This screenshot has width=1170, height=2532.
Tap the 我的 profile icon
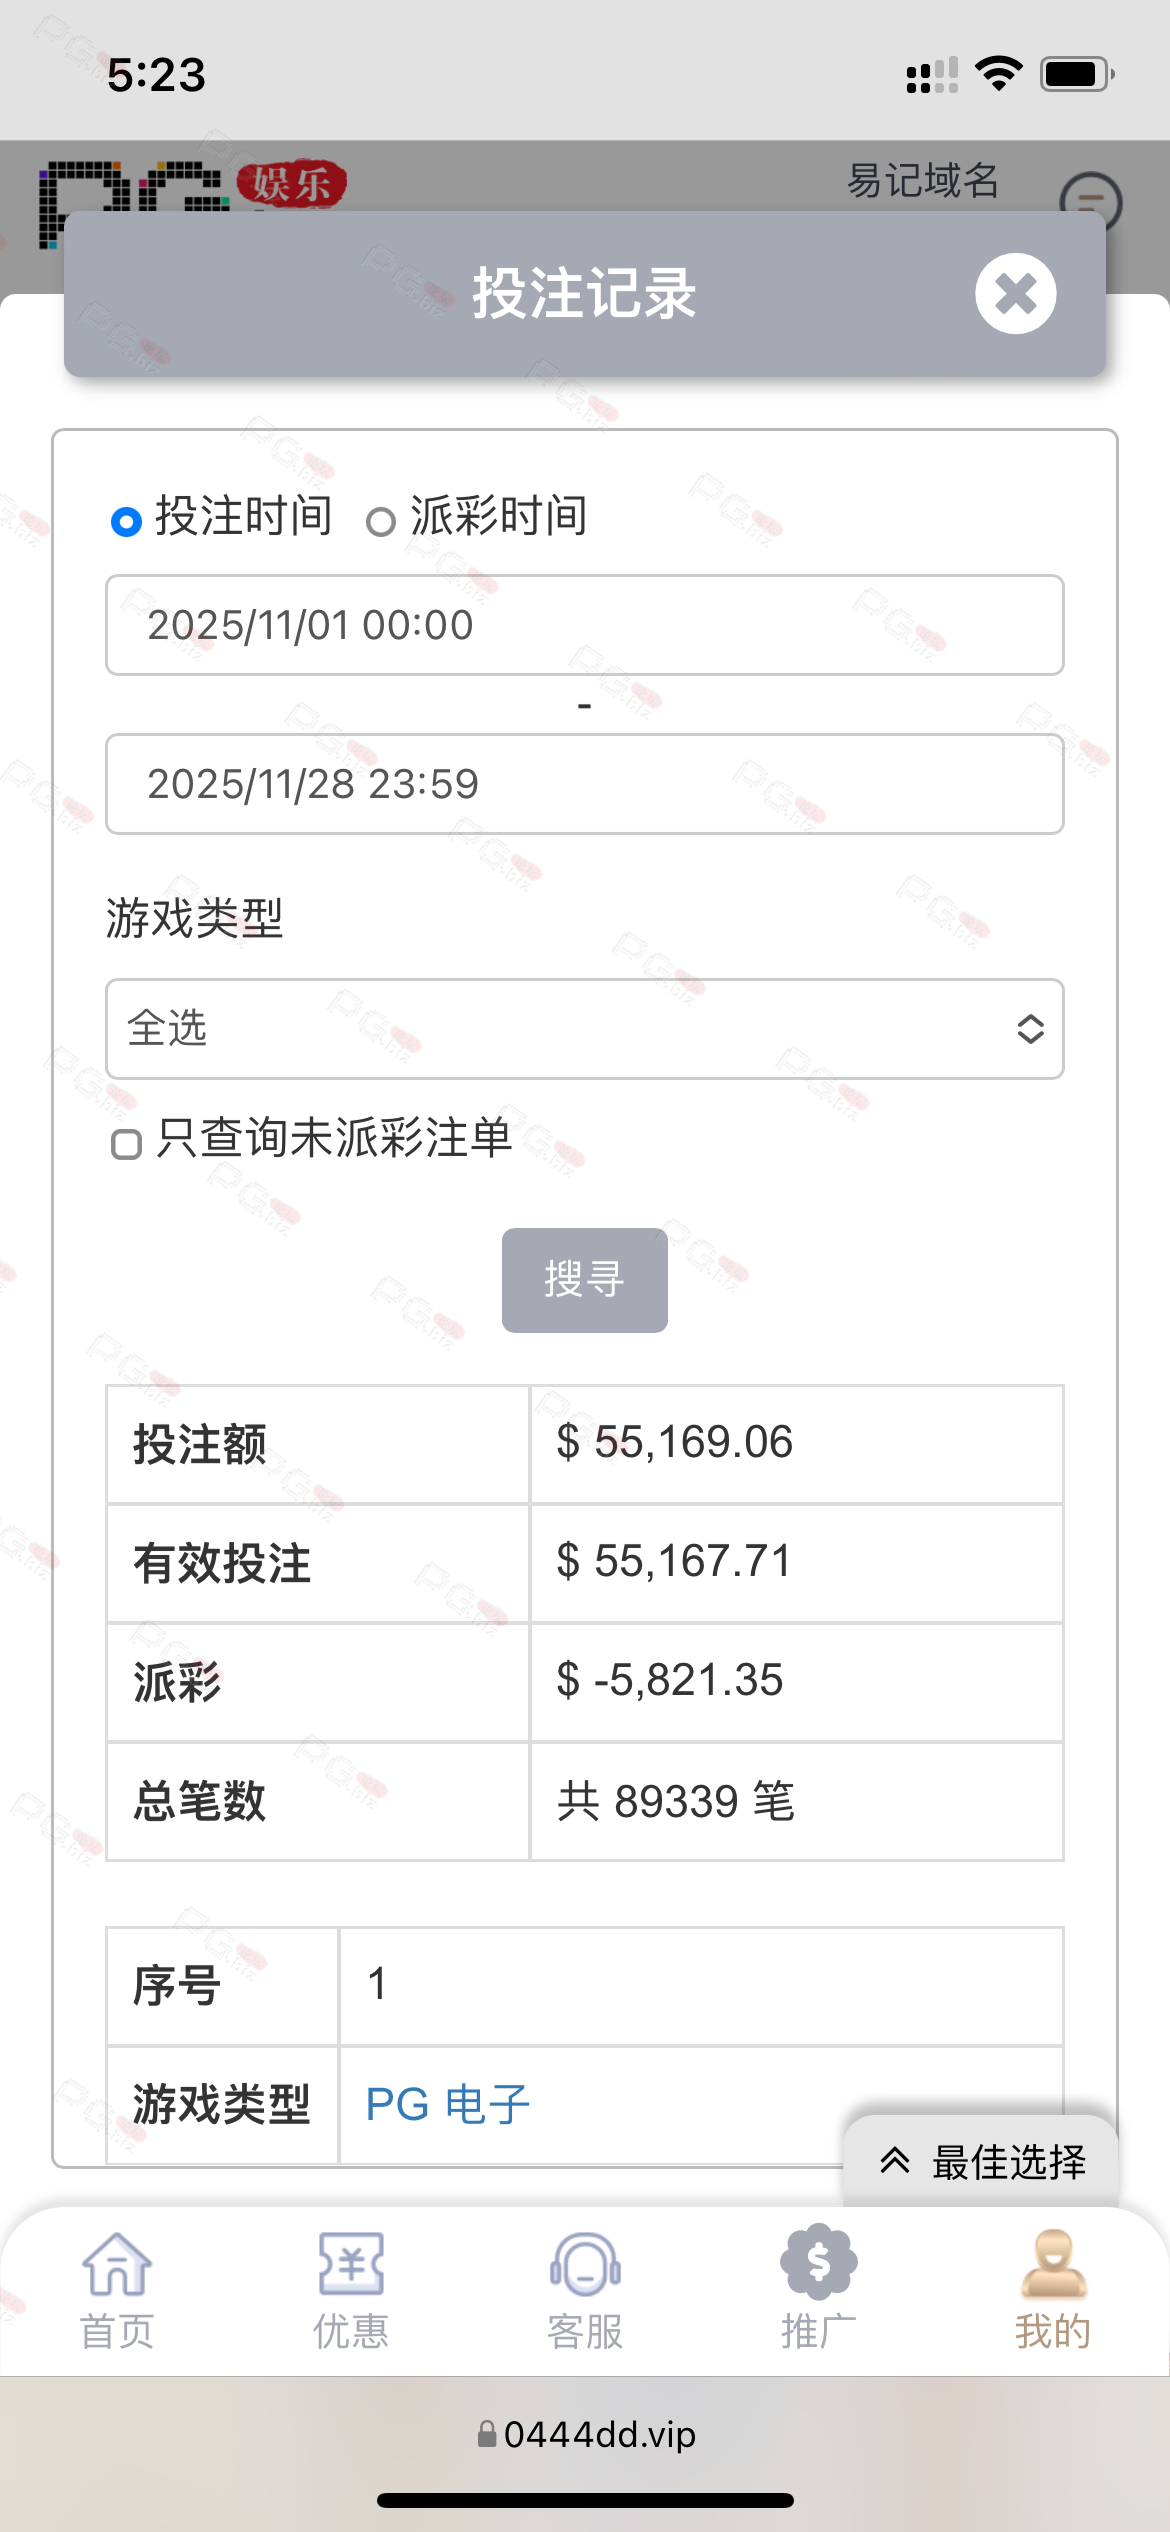pos(1053,2264)
